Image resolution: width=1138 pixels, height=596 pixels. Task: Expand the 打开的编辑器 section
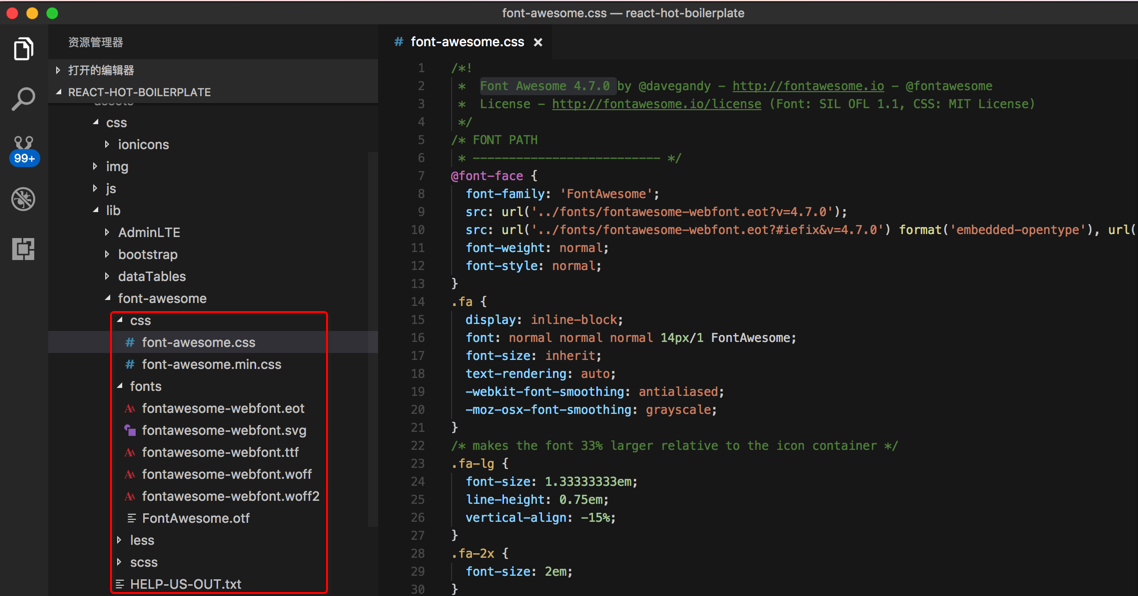point(101,71)
